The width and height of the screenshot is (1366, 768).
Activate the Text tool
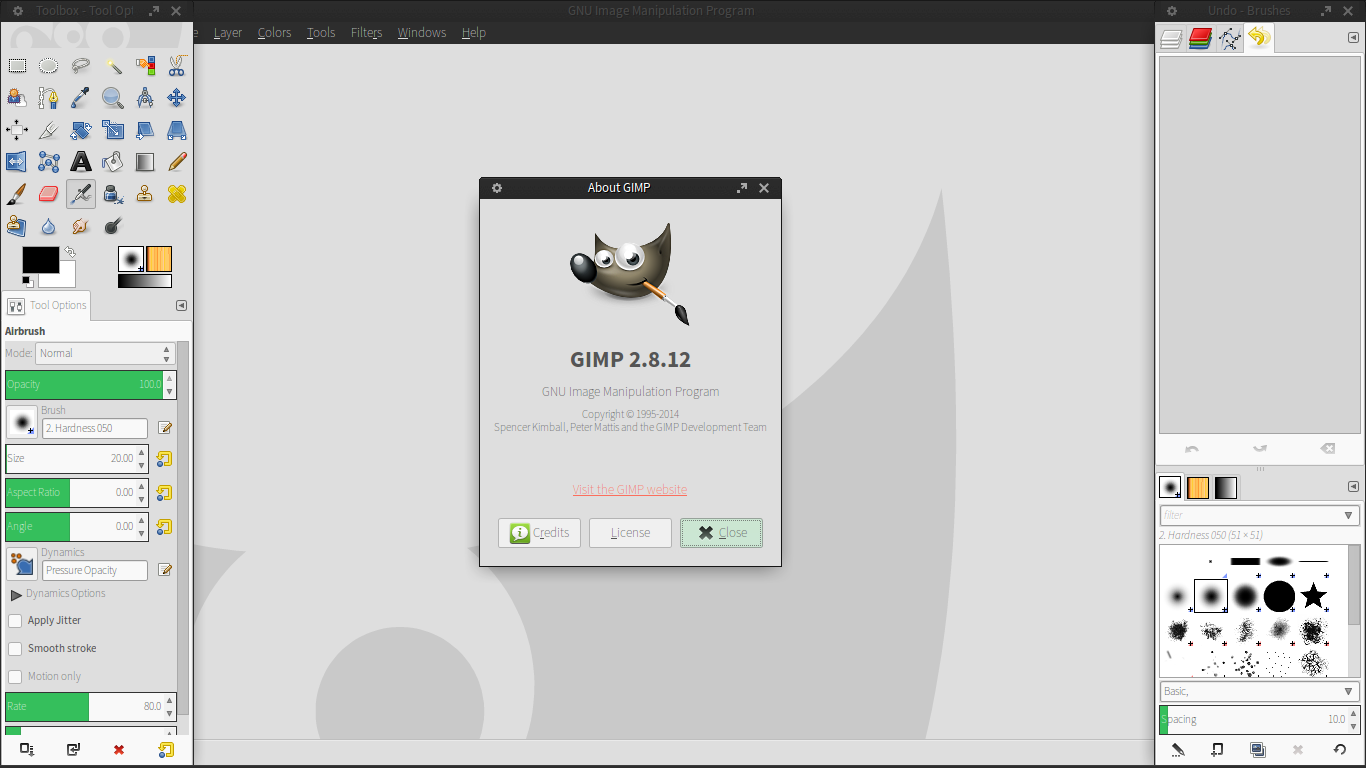click(81, 162)
